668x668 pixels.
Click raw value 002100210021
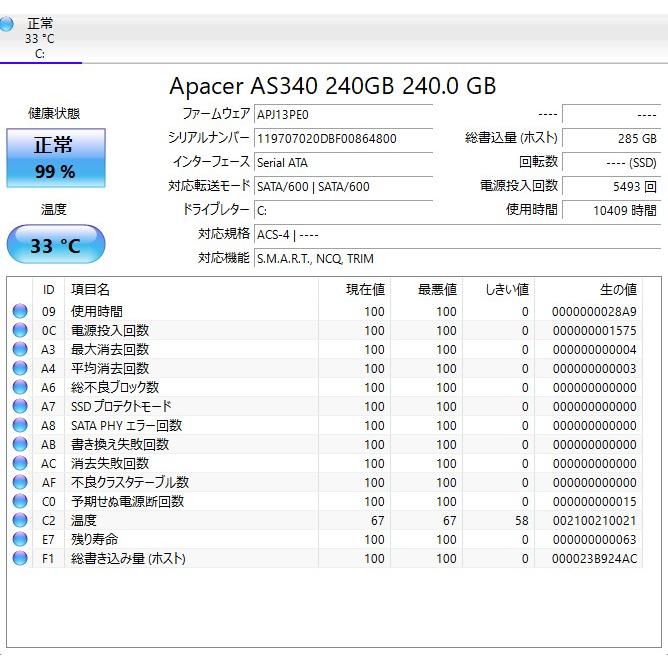point(594,521)
